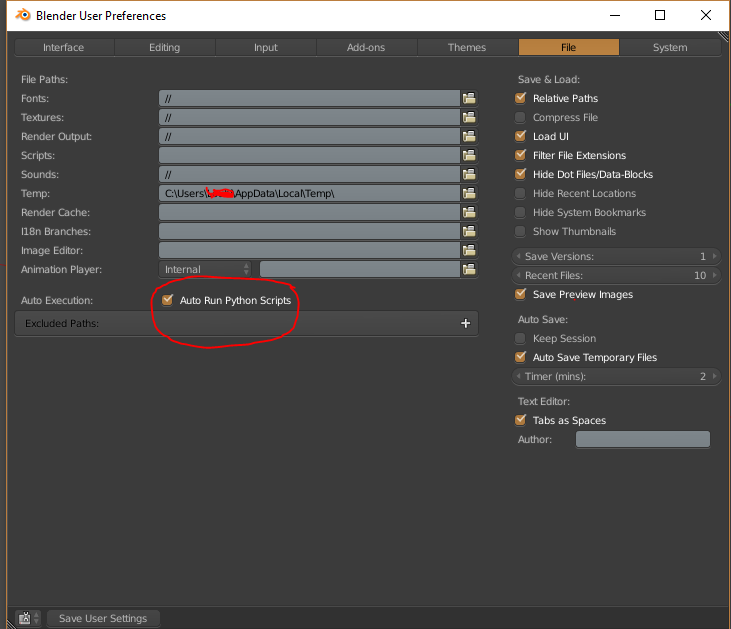Image resolution: width=731 pixels, height=629 pixels.
Task: Switch to Editing tab
Action: (x=165, y=47)
